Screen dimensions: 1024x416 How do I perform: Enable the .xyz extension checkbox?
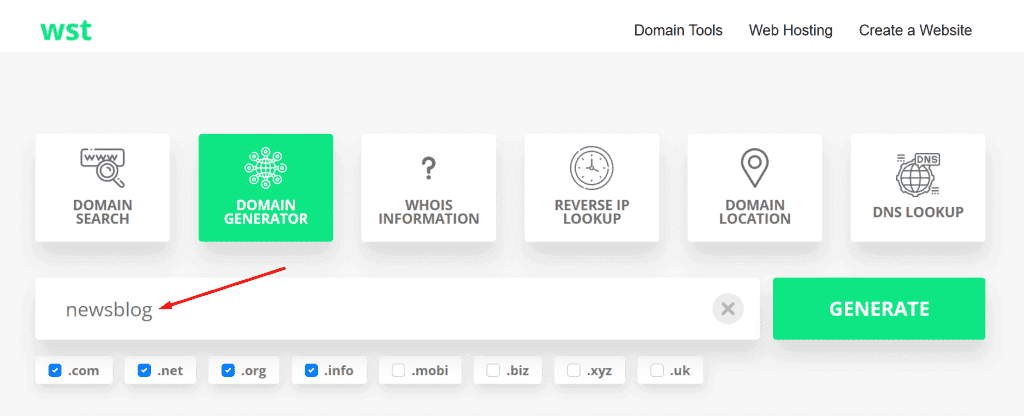tap(573, 371)
